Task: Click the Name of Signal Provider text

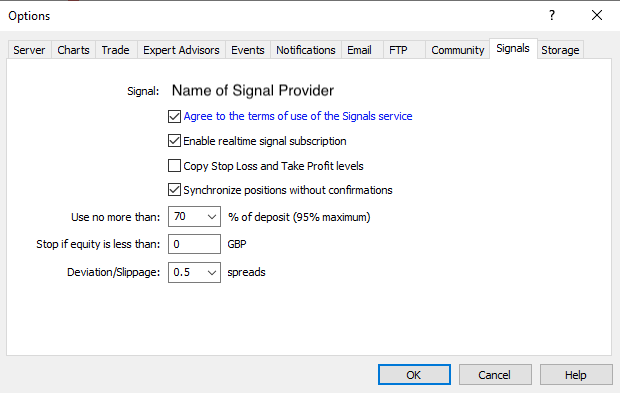Action: point(253,91)
